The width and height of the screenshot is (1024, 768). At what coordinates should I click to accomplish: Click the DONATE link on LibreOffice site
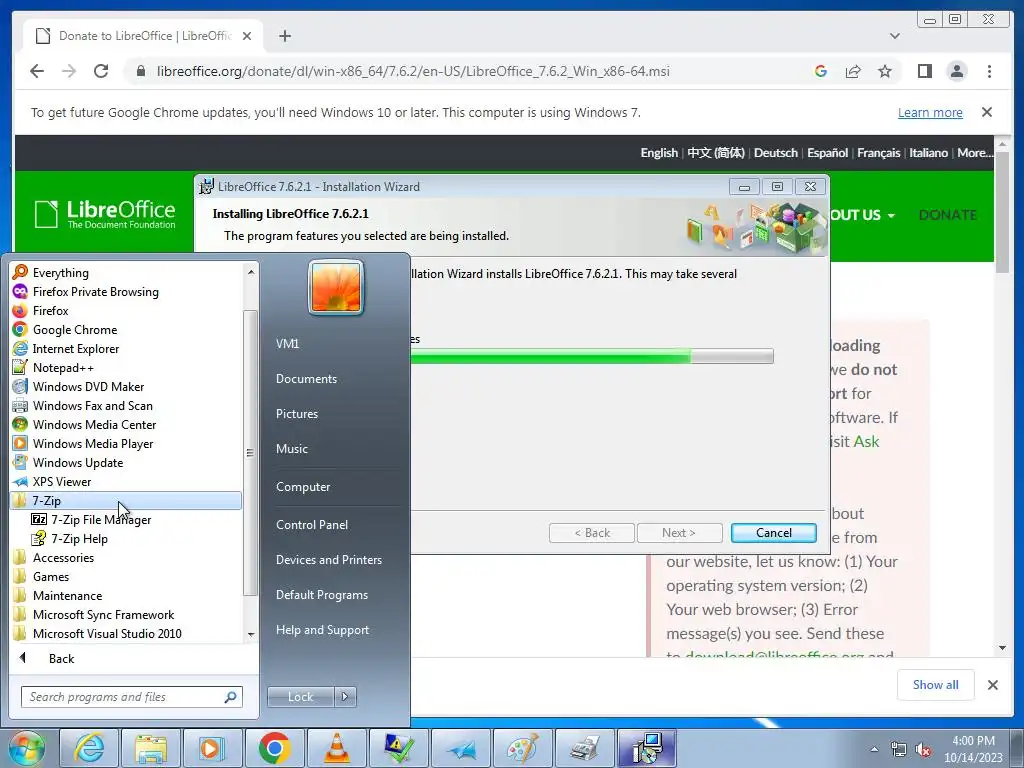(x=948, y=215)
